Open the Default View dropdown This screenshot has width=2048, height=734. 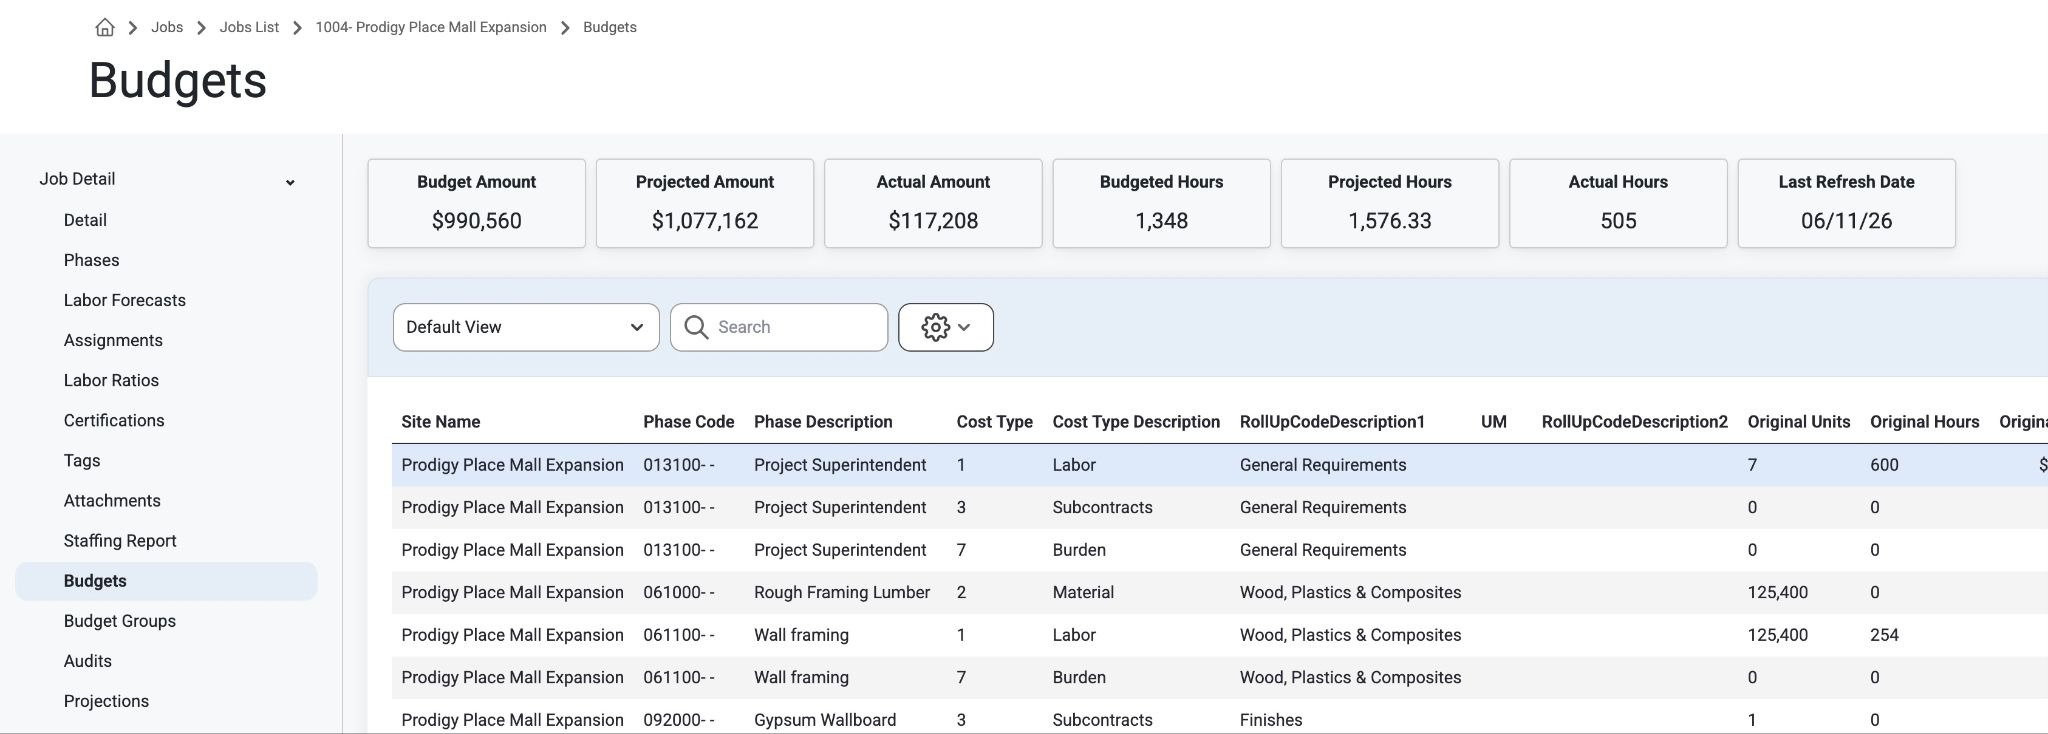pyautogui.click(x=526, y=327)
